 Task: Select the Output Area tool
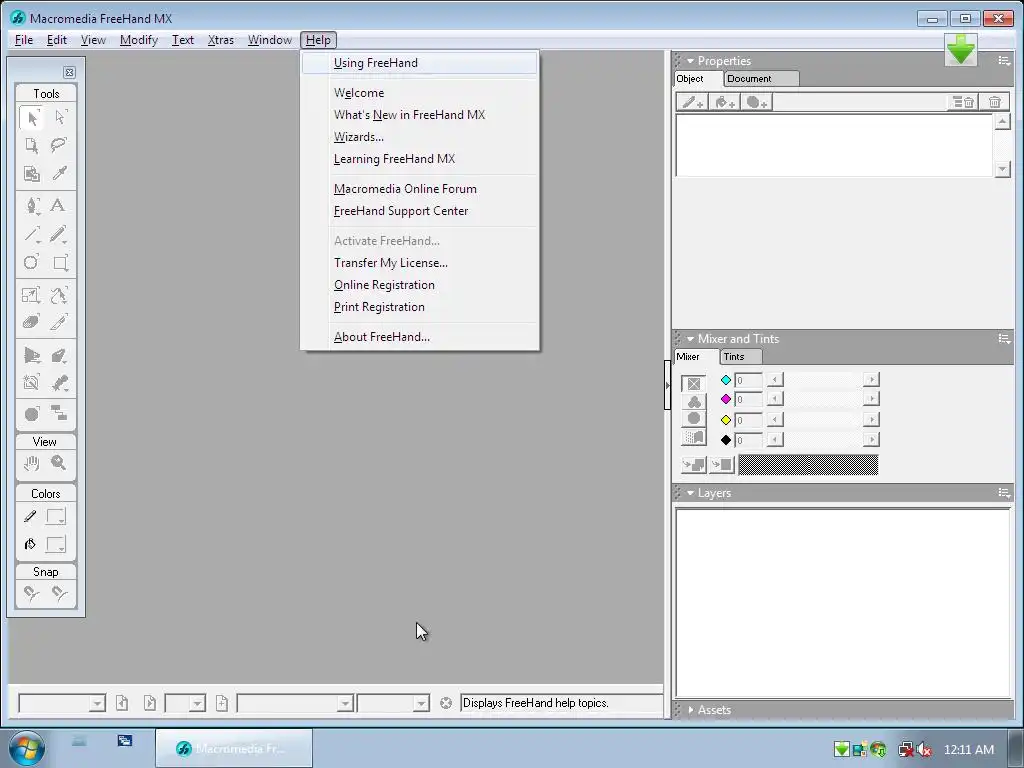tap(31, 173)
